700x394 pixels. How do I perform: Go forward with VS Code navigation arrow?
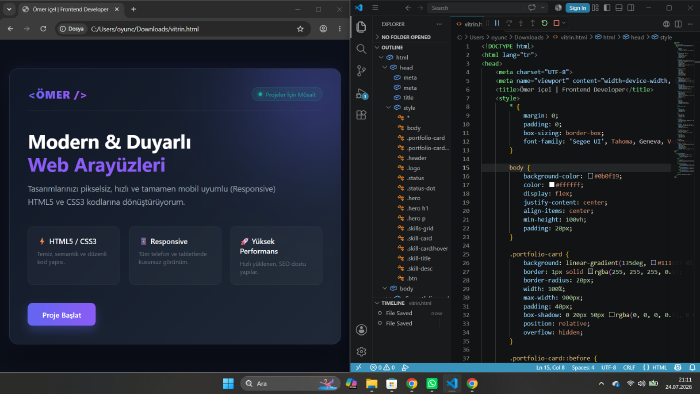click(x=420, y=8)
